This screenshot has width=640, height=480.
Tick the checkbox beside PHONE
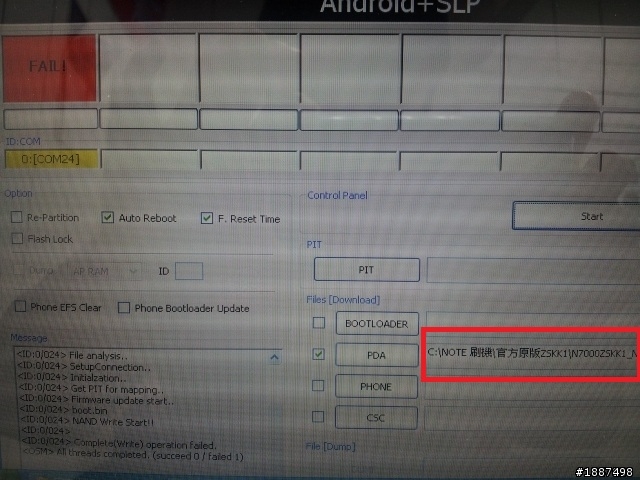click(x=318, y=385)
